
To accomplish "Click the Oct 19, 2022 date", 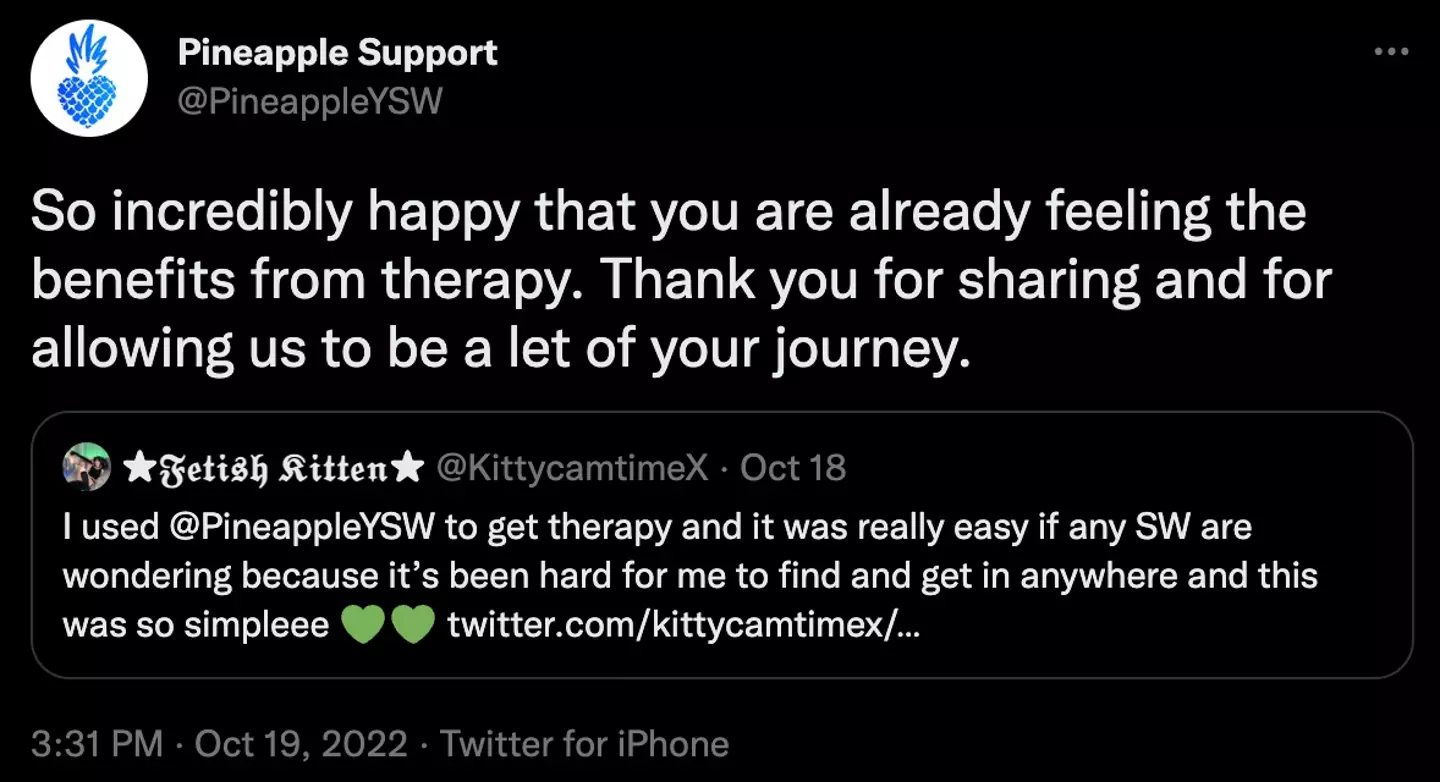I will (x=301, y=744).
